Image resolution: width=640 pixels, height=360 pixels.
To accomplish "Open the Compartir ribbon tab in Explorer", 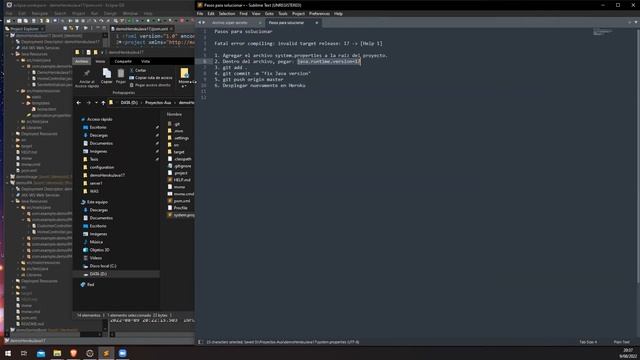I will 123,61.
